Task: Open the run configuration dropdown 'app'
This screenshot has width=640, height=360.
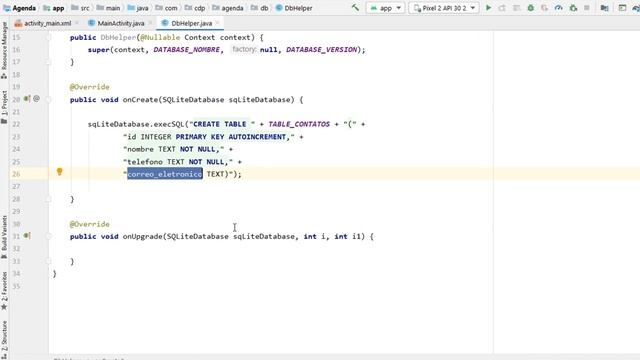Action: tap(385, 8)
